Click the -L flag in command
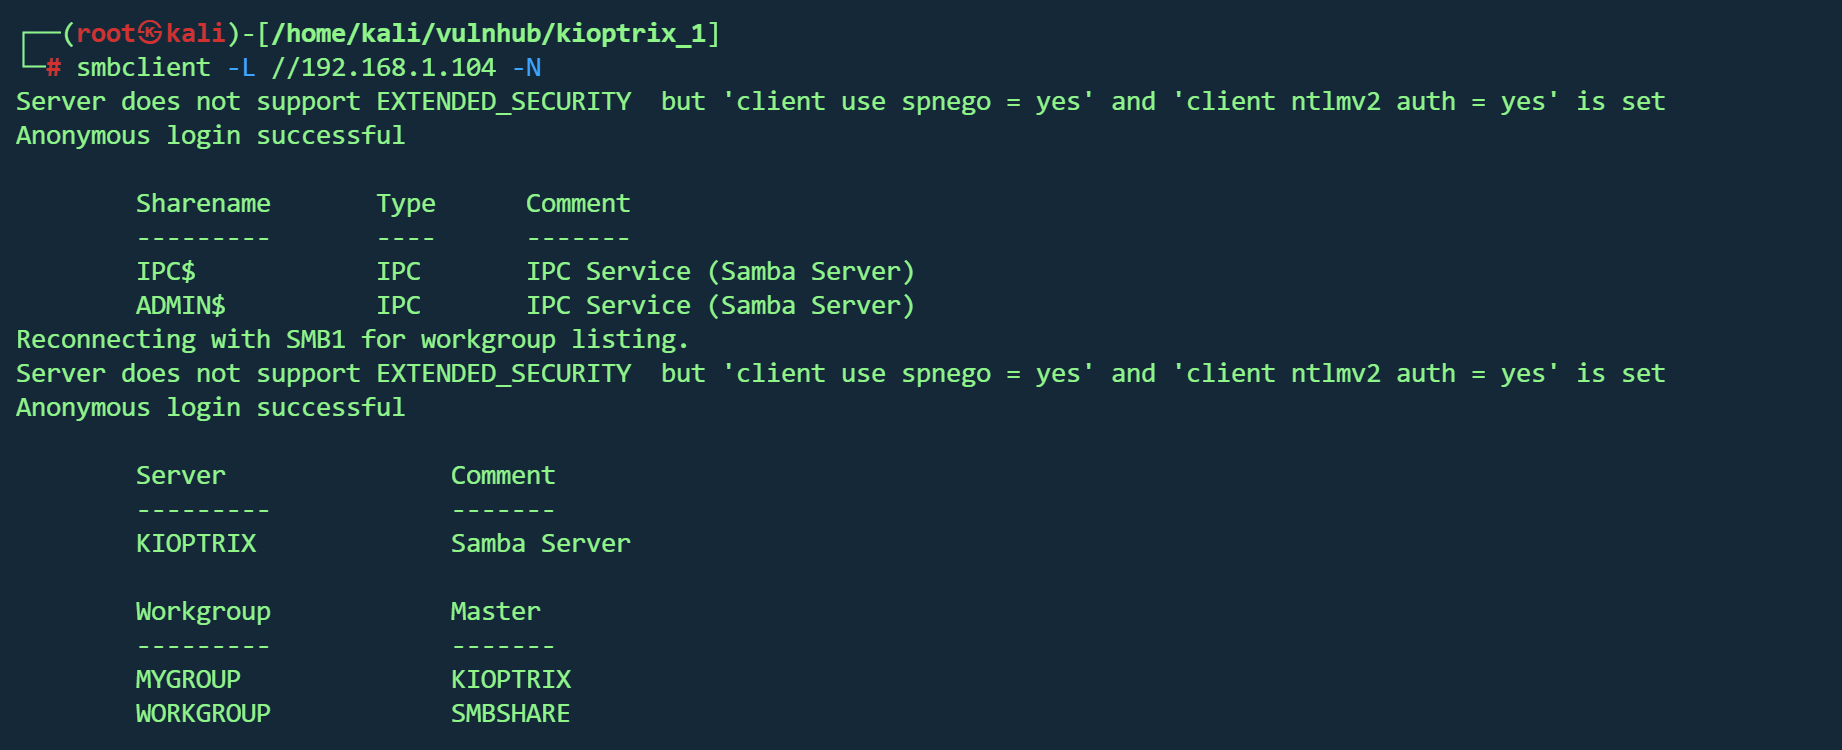The height and width of the screenshot is (750, 1842). [x=241, y=68]
